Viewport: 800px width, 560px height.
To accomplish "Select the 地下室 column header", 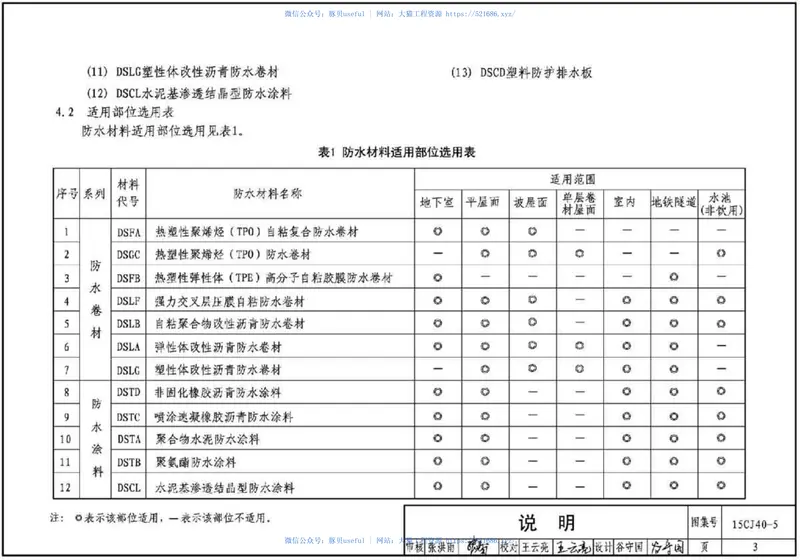I will (437, 202).
